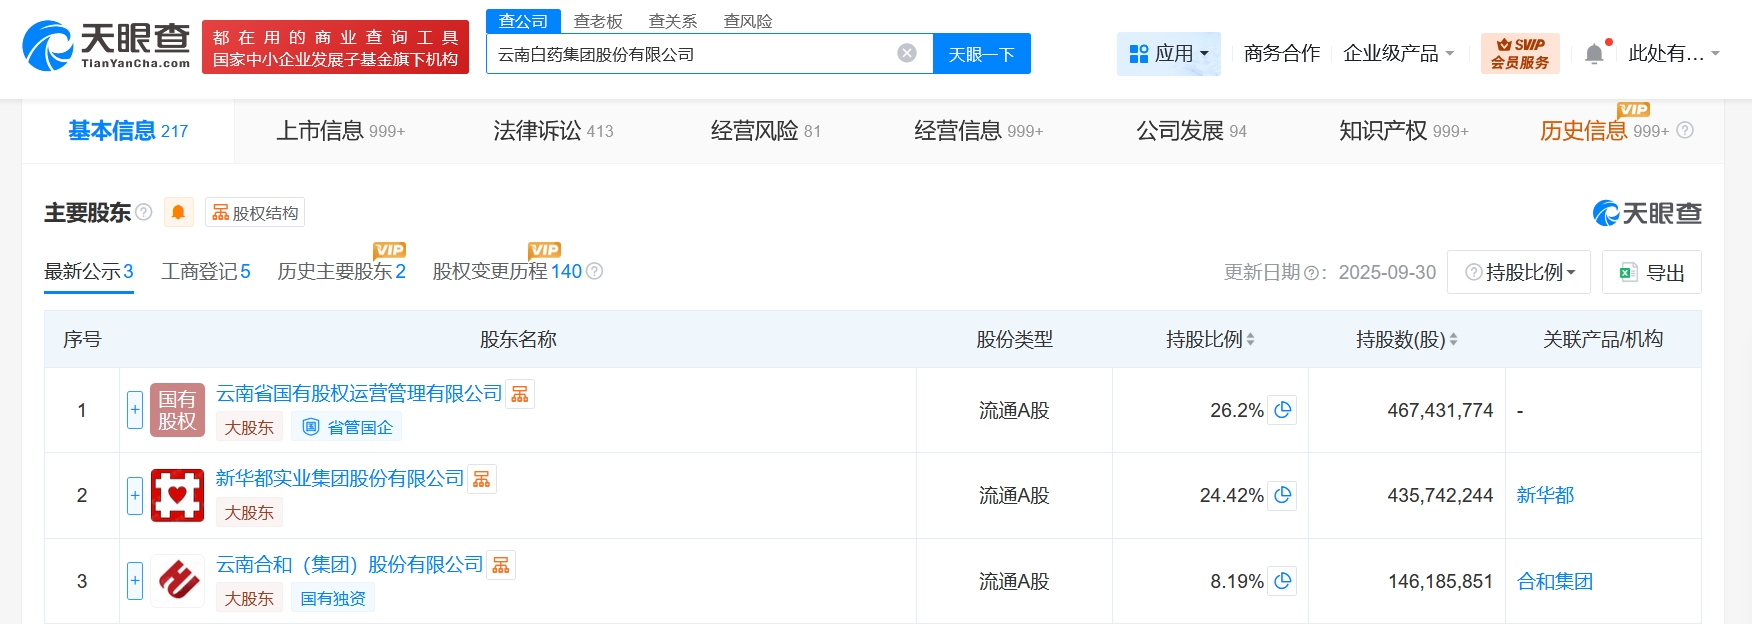1752x624 pixels.
Task: Click the 天眼一下 search button
Action: (981, 54)
